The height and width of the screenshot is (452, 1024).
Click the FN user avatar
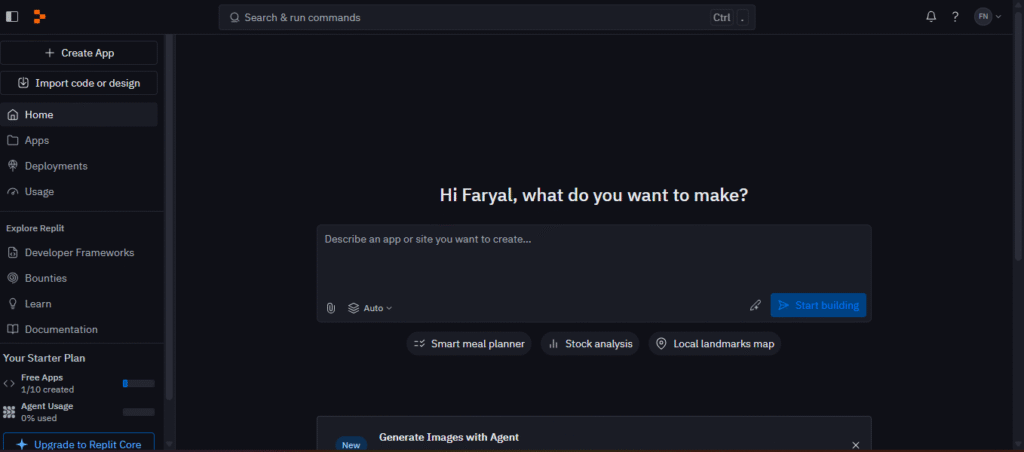[x=983, y=17]
